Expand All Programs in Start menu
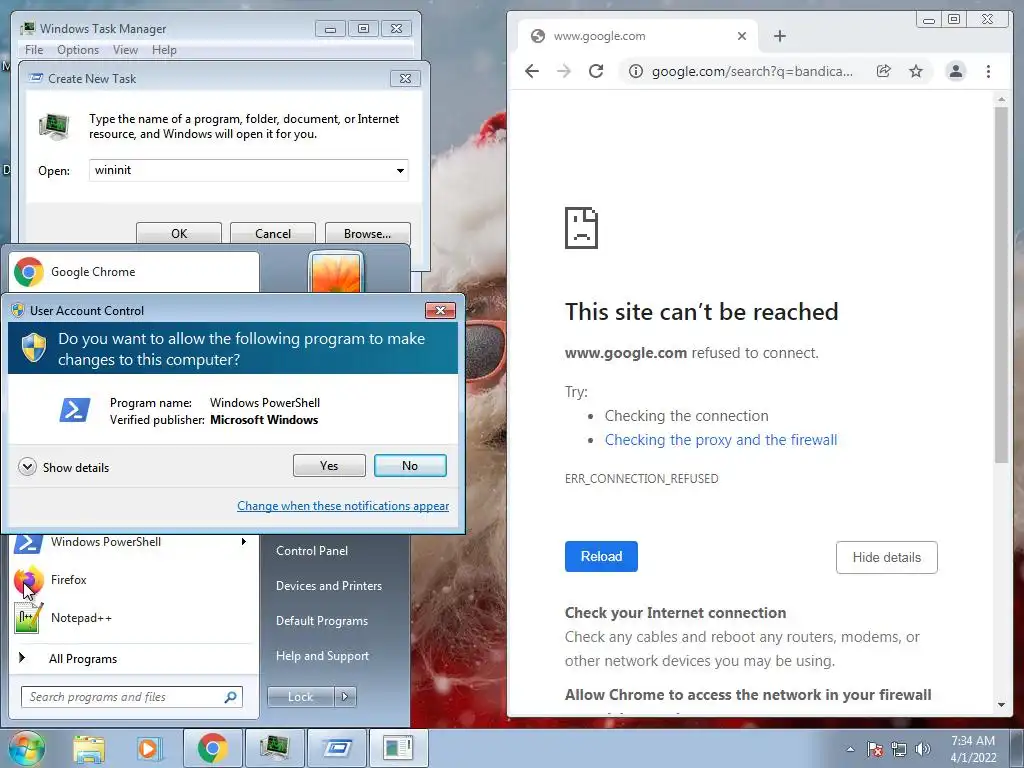Image resolution: width=1024 pixels, height=768 pixels. point(134,658)
